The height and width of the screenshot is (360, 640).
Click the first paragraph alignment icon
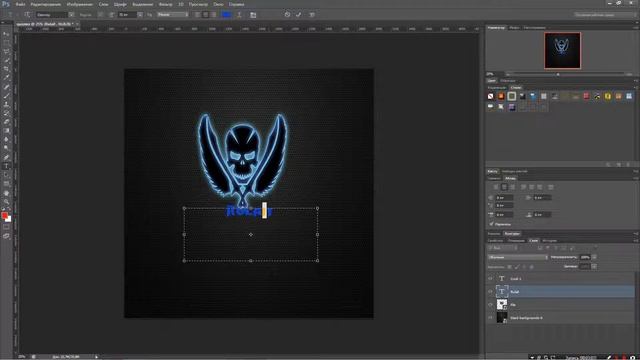(x=496, y=187)
